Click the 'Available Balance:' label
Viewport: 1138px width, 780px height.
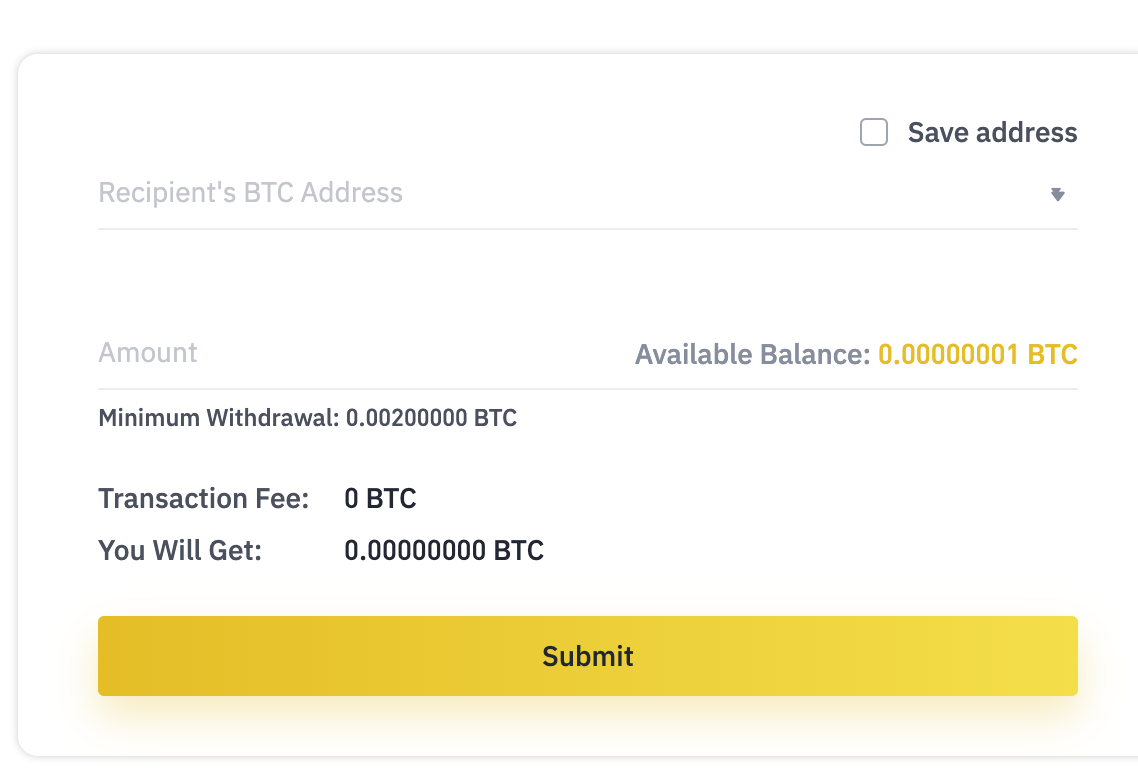point(752,355)
